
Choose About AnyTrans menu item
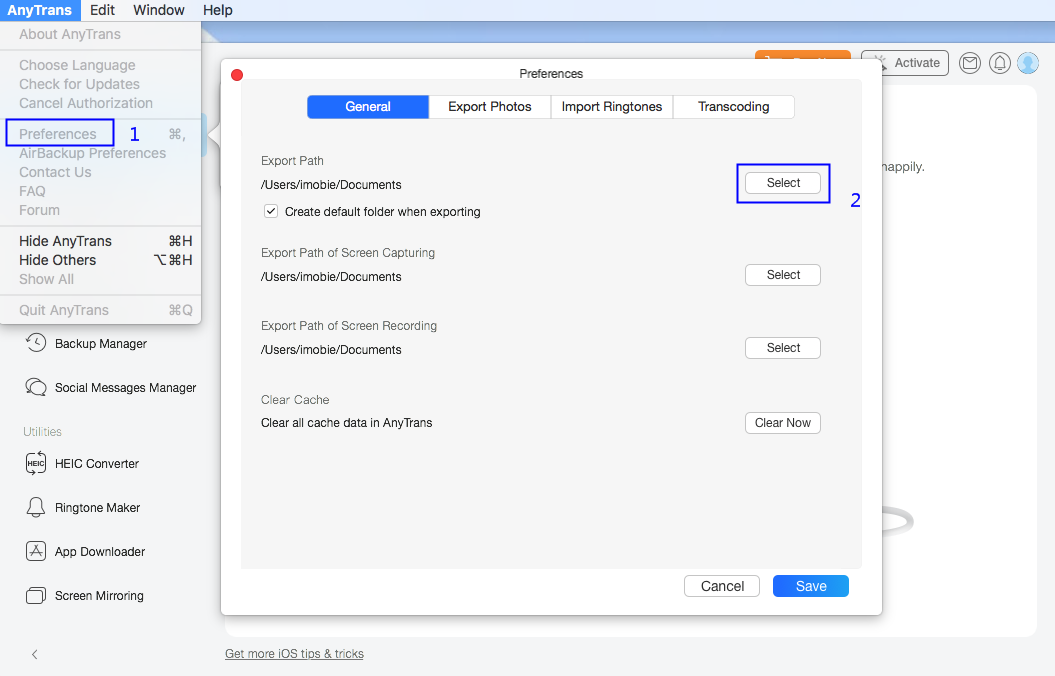tap(100, 34)
